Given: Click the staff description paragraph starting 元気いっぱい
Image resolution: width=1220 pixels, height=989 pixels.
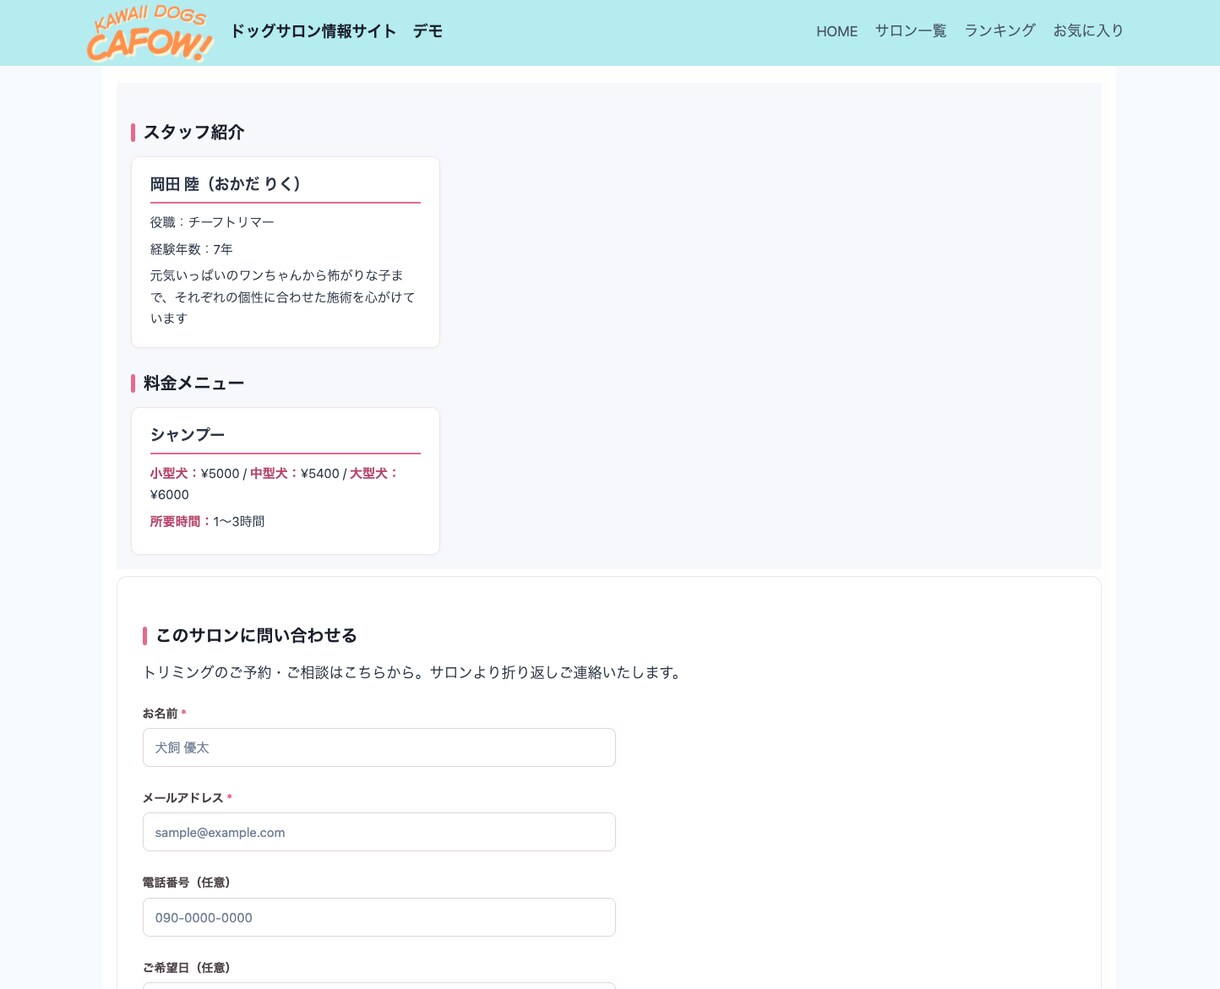Looking at the screenshot, I should click(x=283, y=297).
